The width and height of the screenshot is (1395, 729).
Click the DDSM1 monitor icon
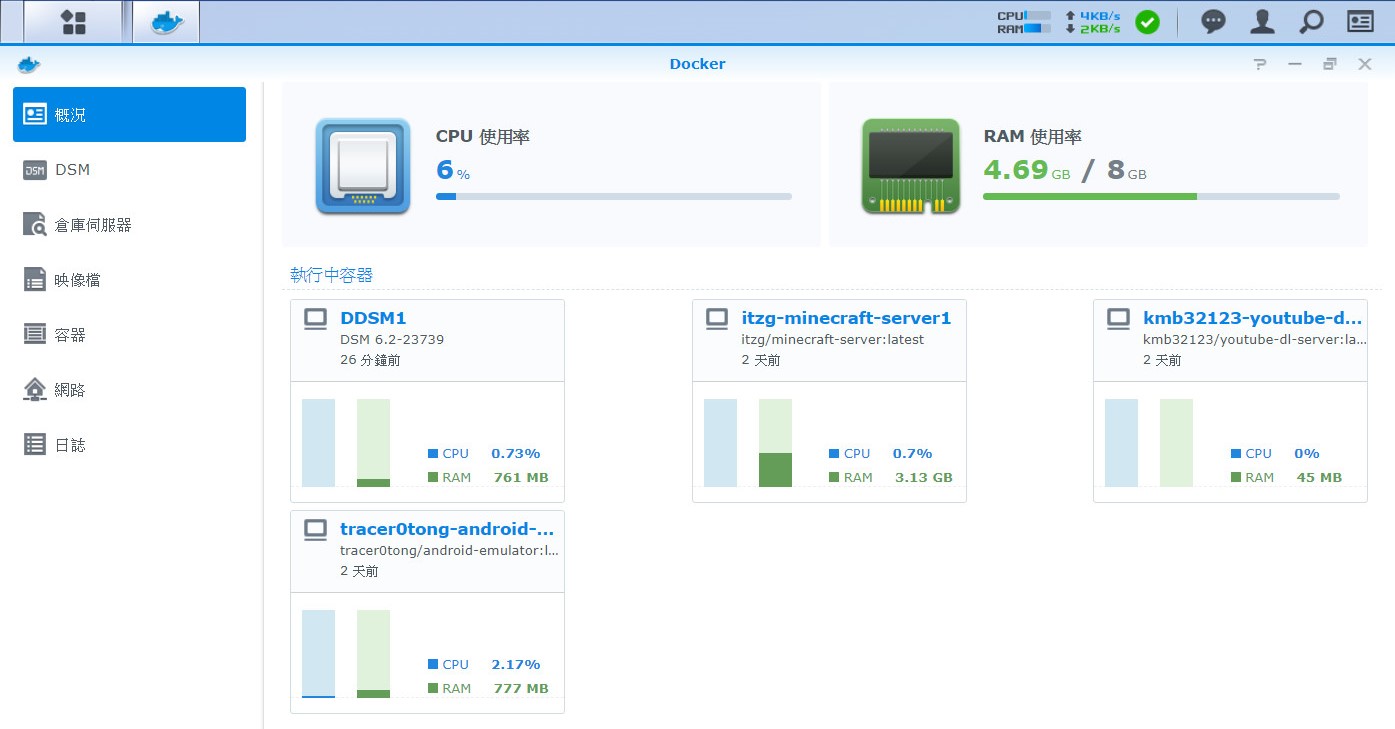click(316, 319)
